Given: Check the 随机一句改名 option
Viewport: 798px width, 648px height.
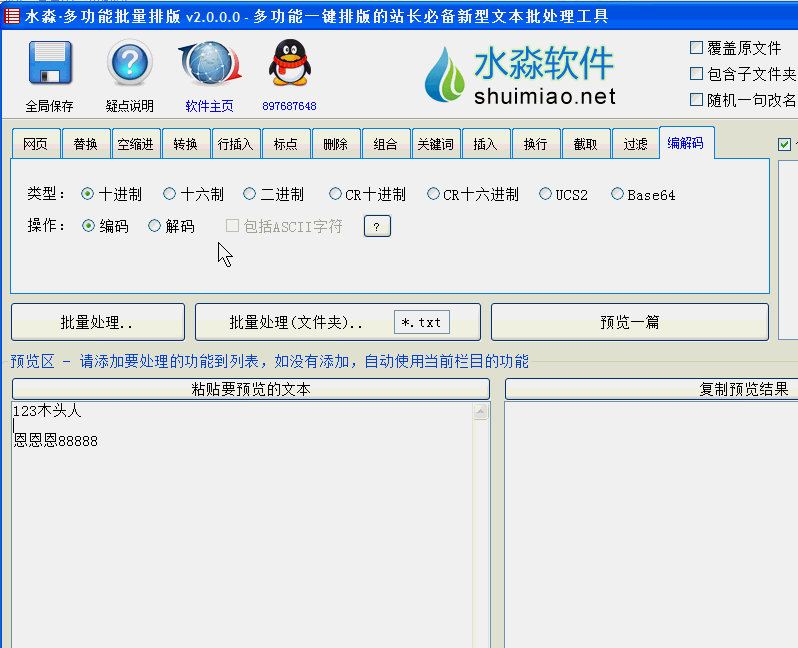Looking at the screenshot, I should pos(697,100).
